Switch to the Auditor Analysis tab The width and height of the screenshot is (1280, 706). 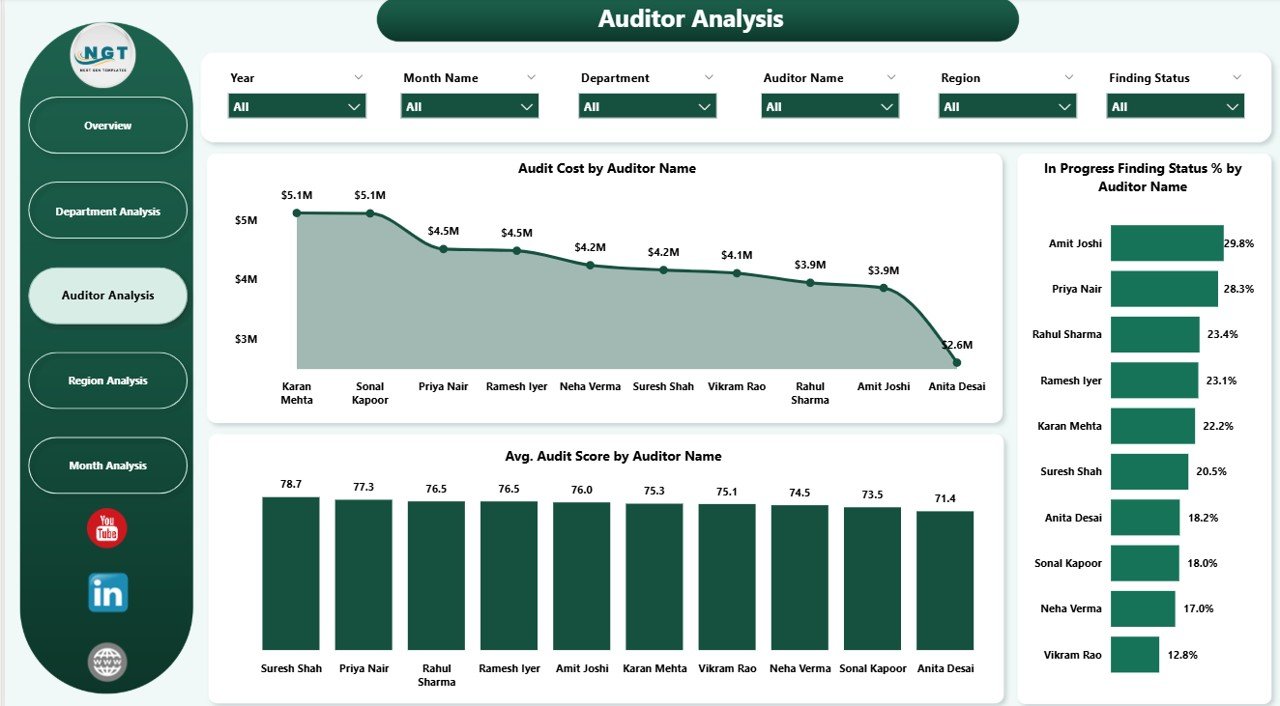click(107, 296)
